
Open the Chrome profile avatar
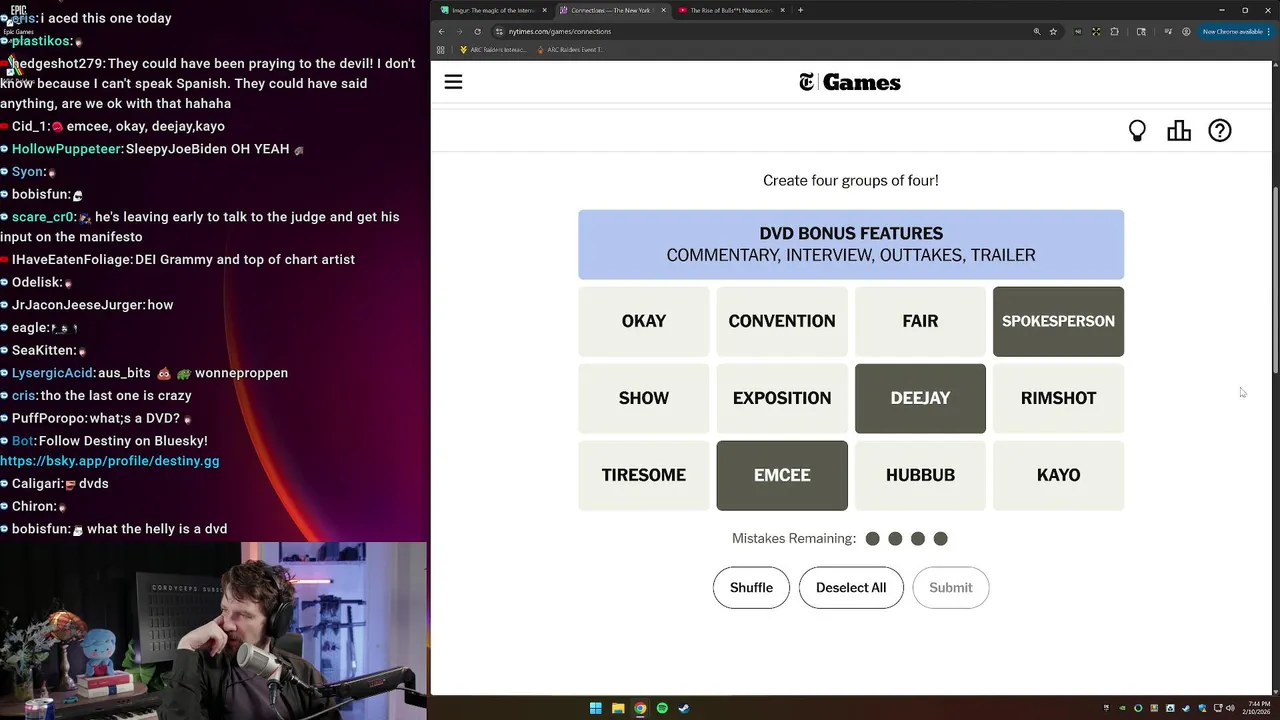tap(1186, 31)
